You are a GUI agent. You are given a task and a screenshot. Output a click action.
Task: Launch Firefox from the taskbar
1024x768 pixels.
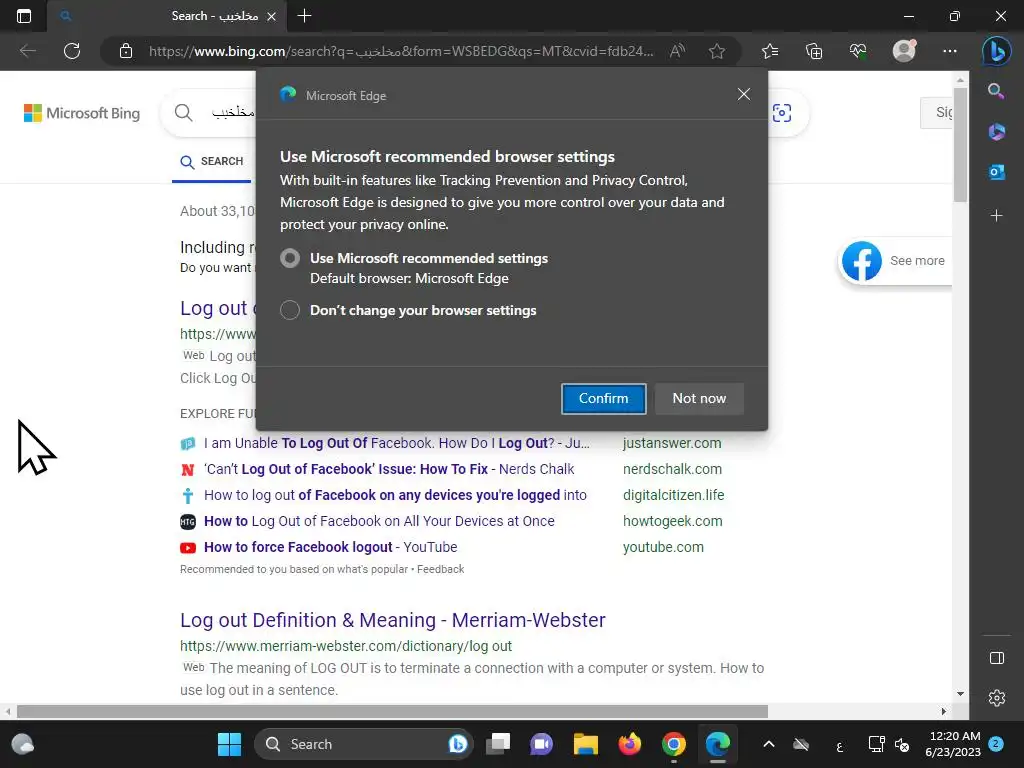point(630,744)
